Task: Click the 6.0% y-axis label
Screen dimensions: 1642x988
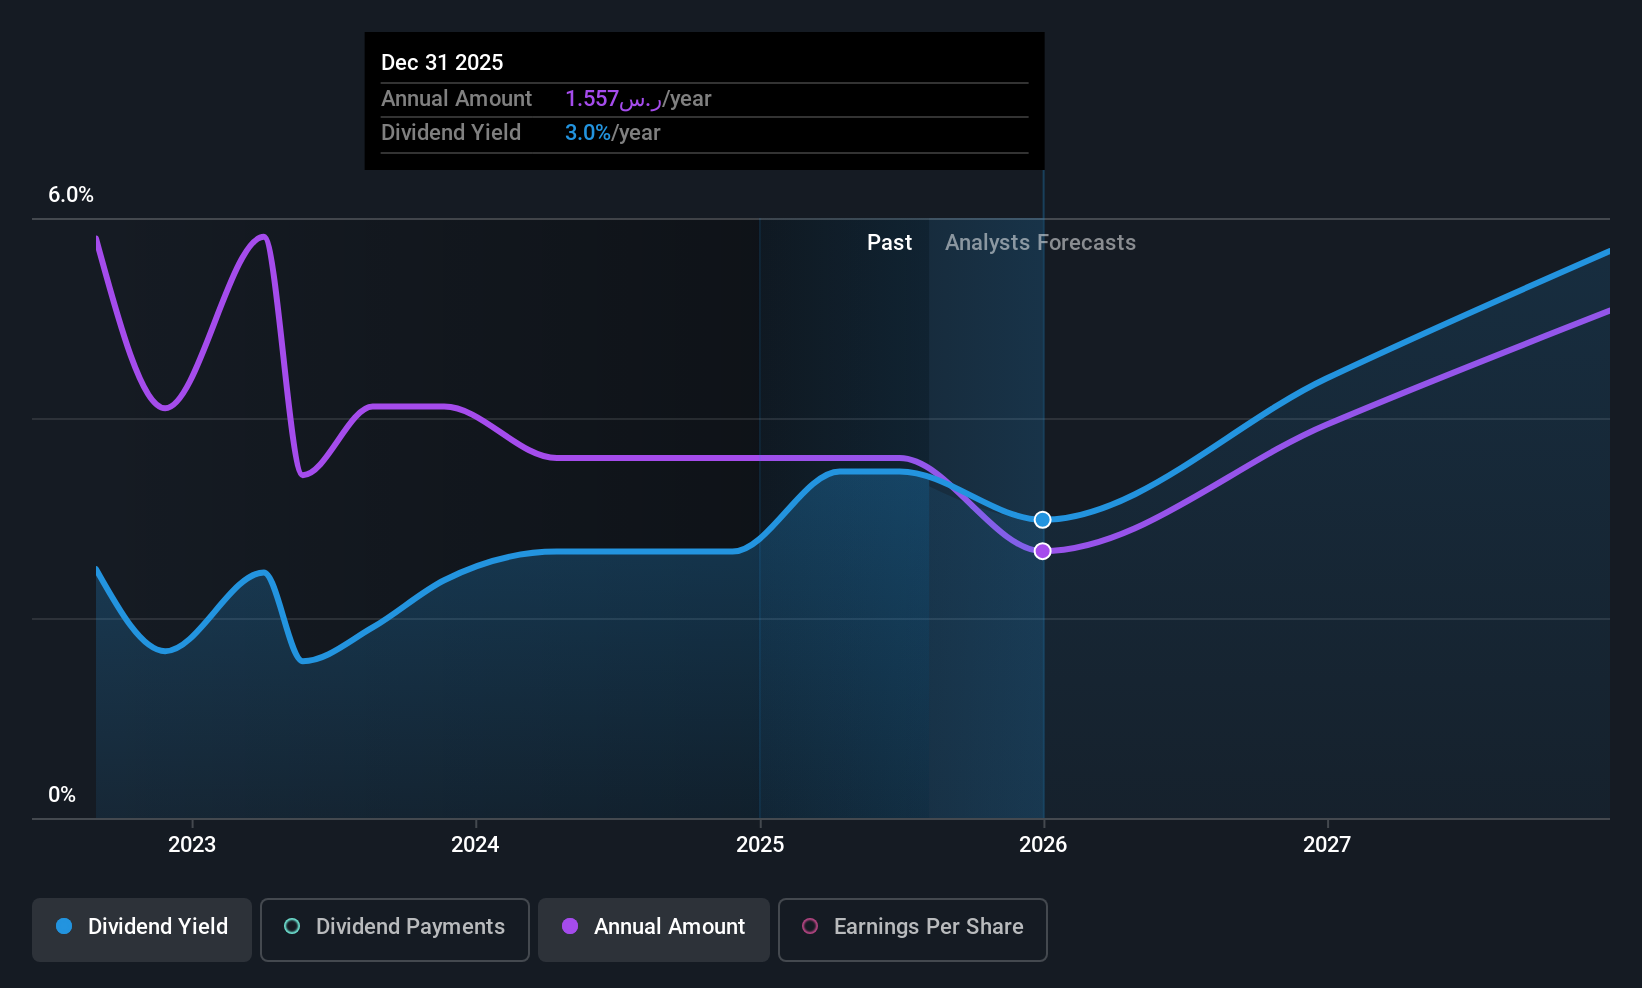Action: click(71, 195)
